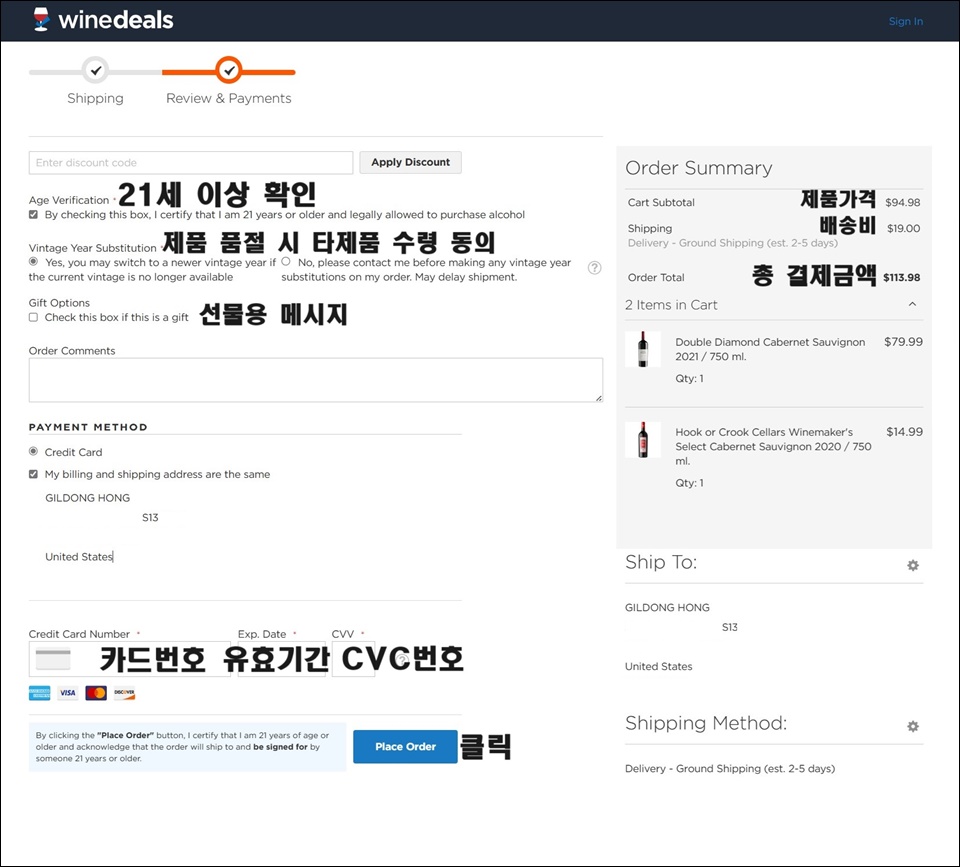Image resolution: width=960 pixels, height=867 pixels.
Task: Edit Shipping Method via gear icon
Action: [913, 726]
